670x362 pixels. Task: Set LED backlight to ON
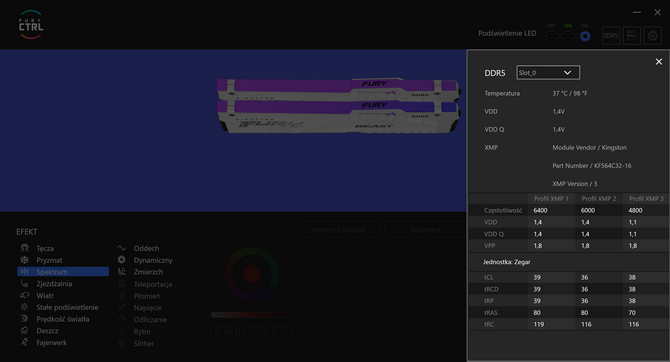(x=585, y=36)
